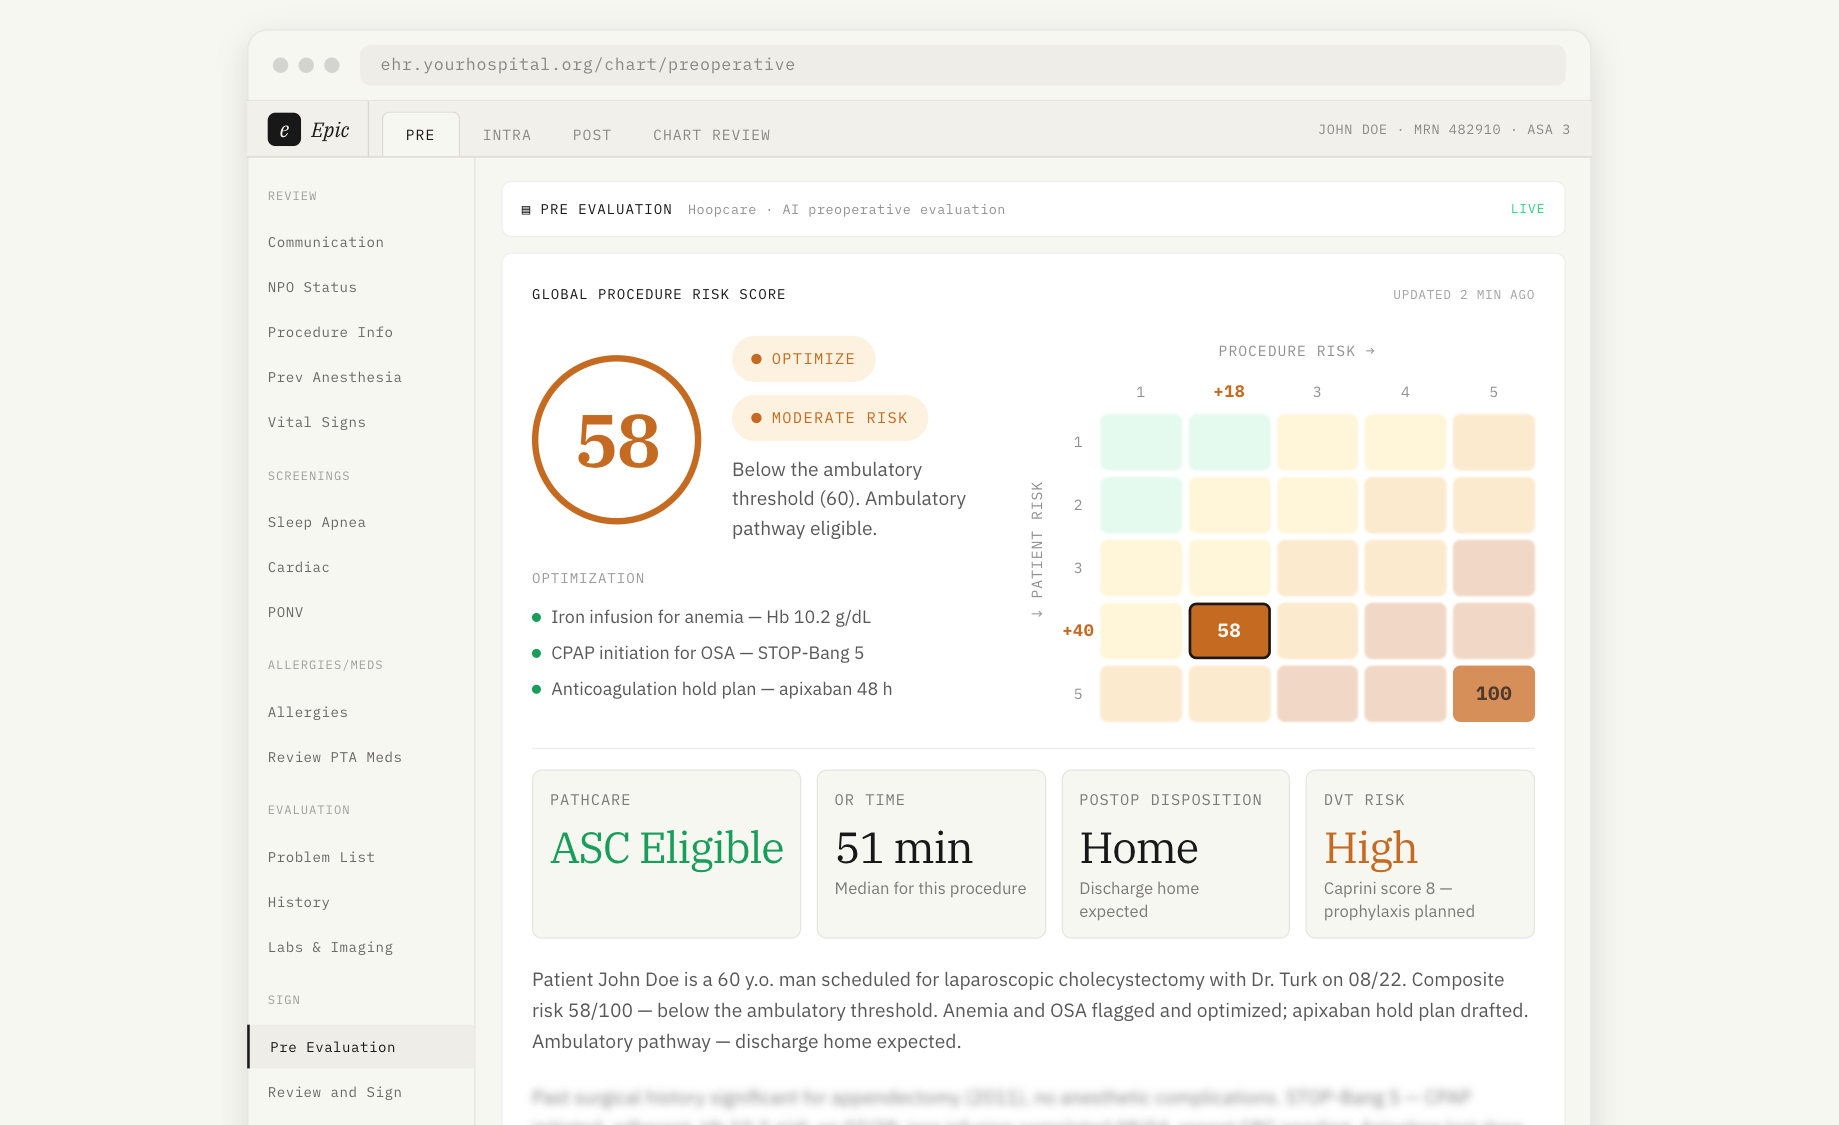Click the PROCEDURE RISK axis label

(1296, 351)
